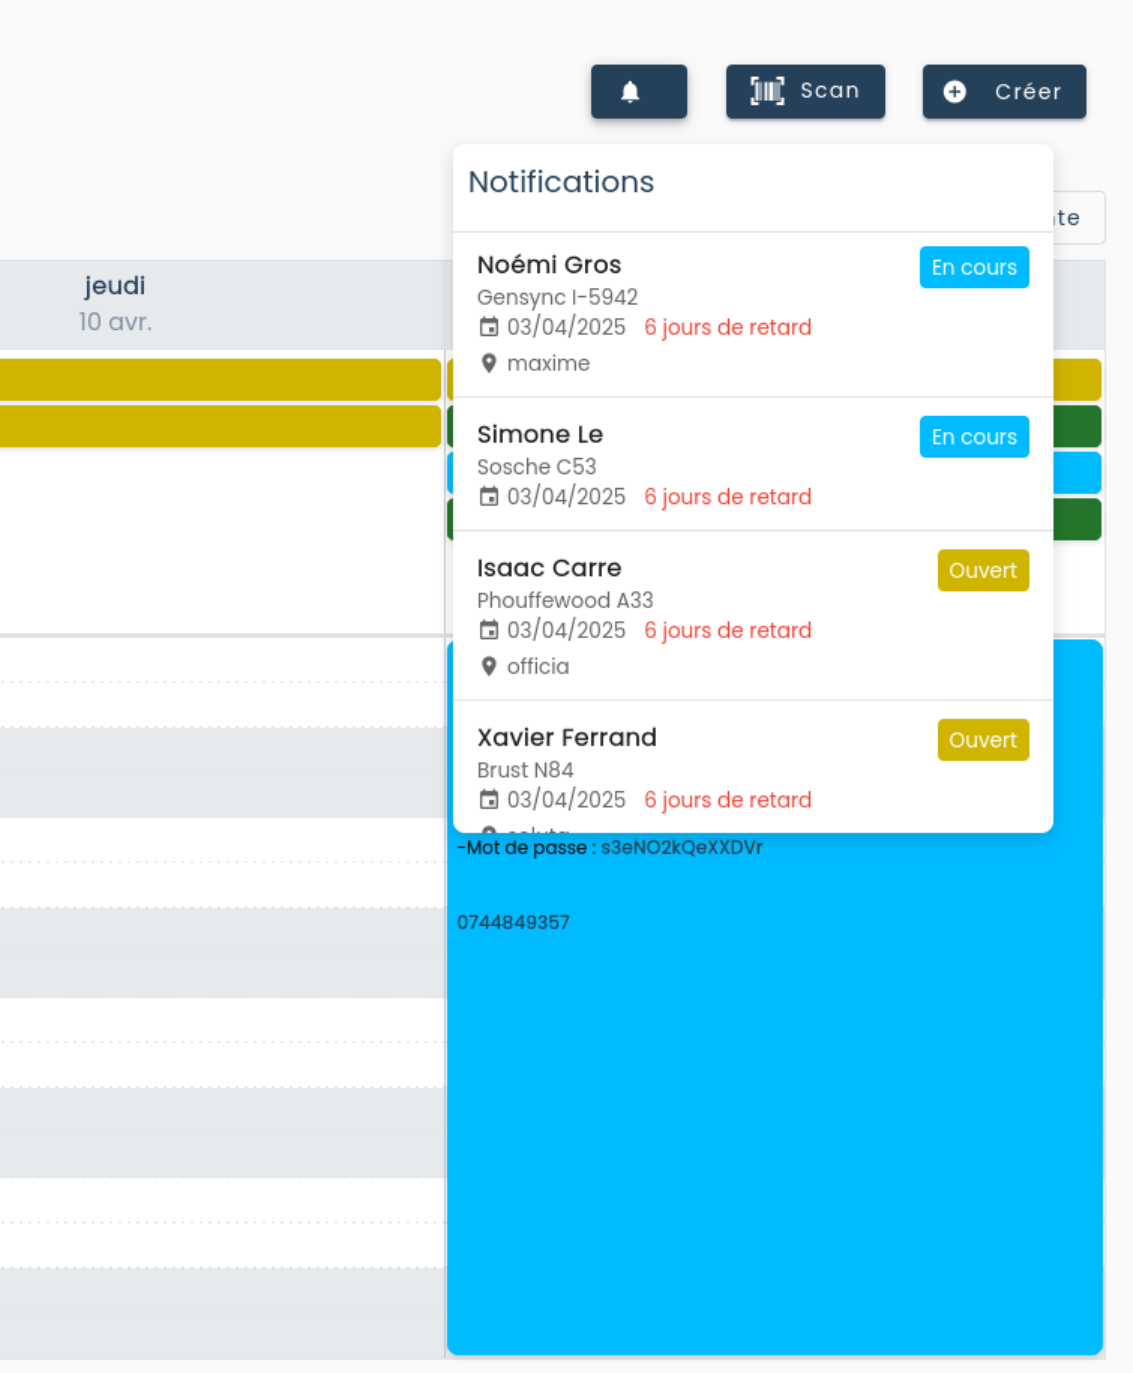The height and width of the screenshot is (1373, 1133).
Task: Click the officia location text
Action: [538, 666]
